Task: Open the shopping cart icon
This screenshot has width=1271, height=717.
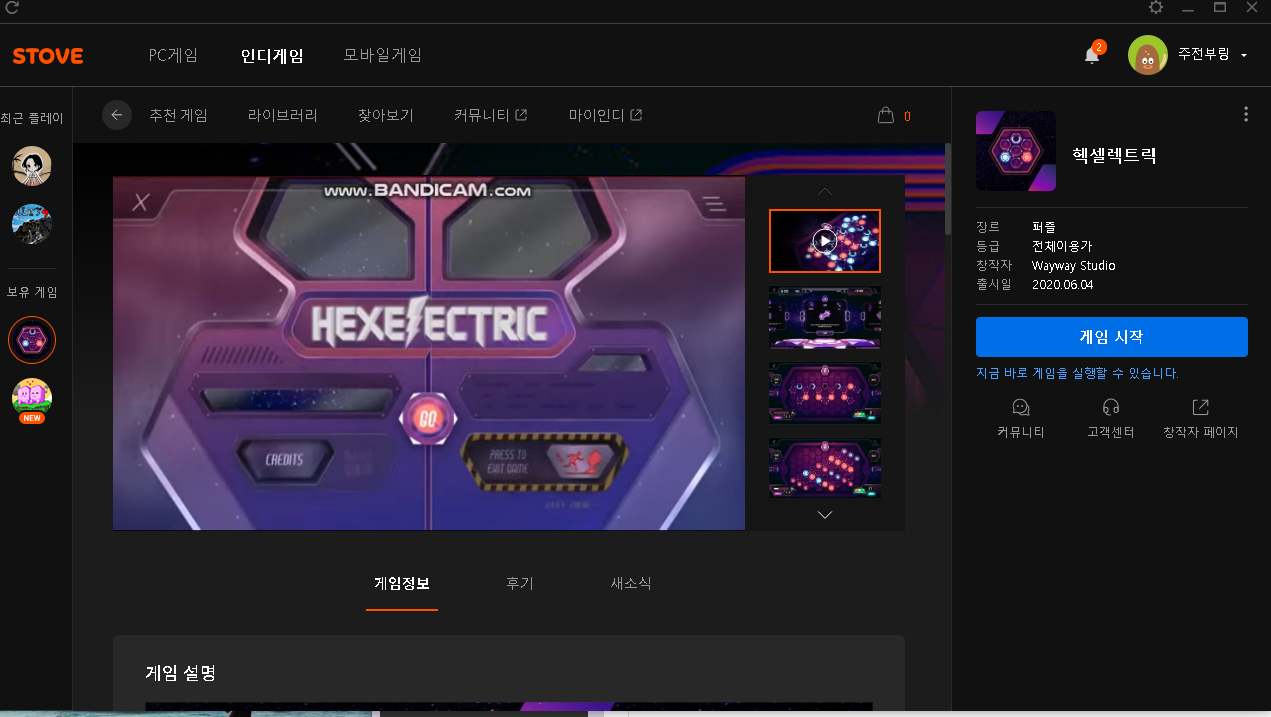Action: pyautogui.click(x=885, y=115)
